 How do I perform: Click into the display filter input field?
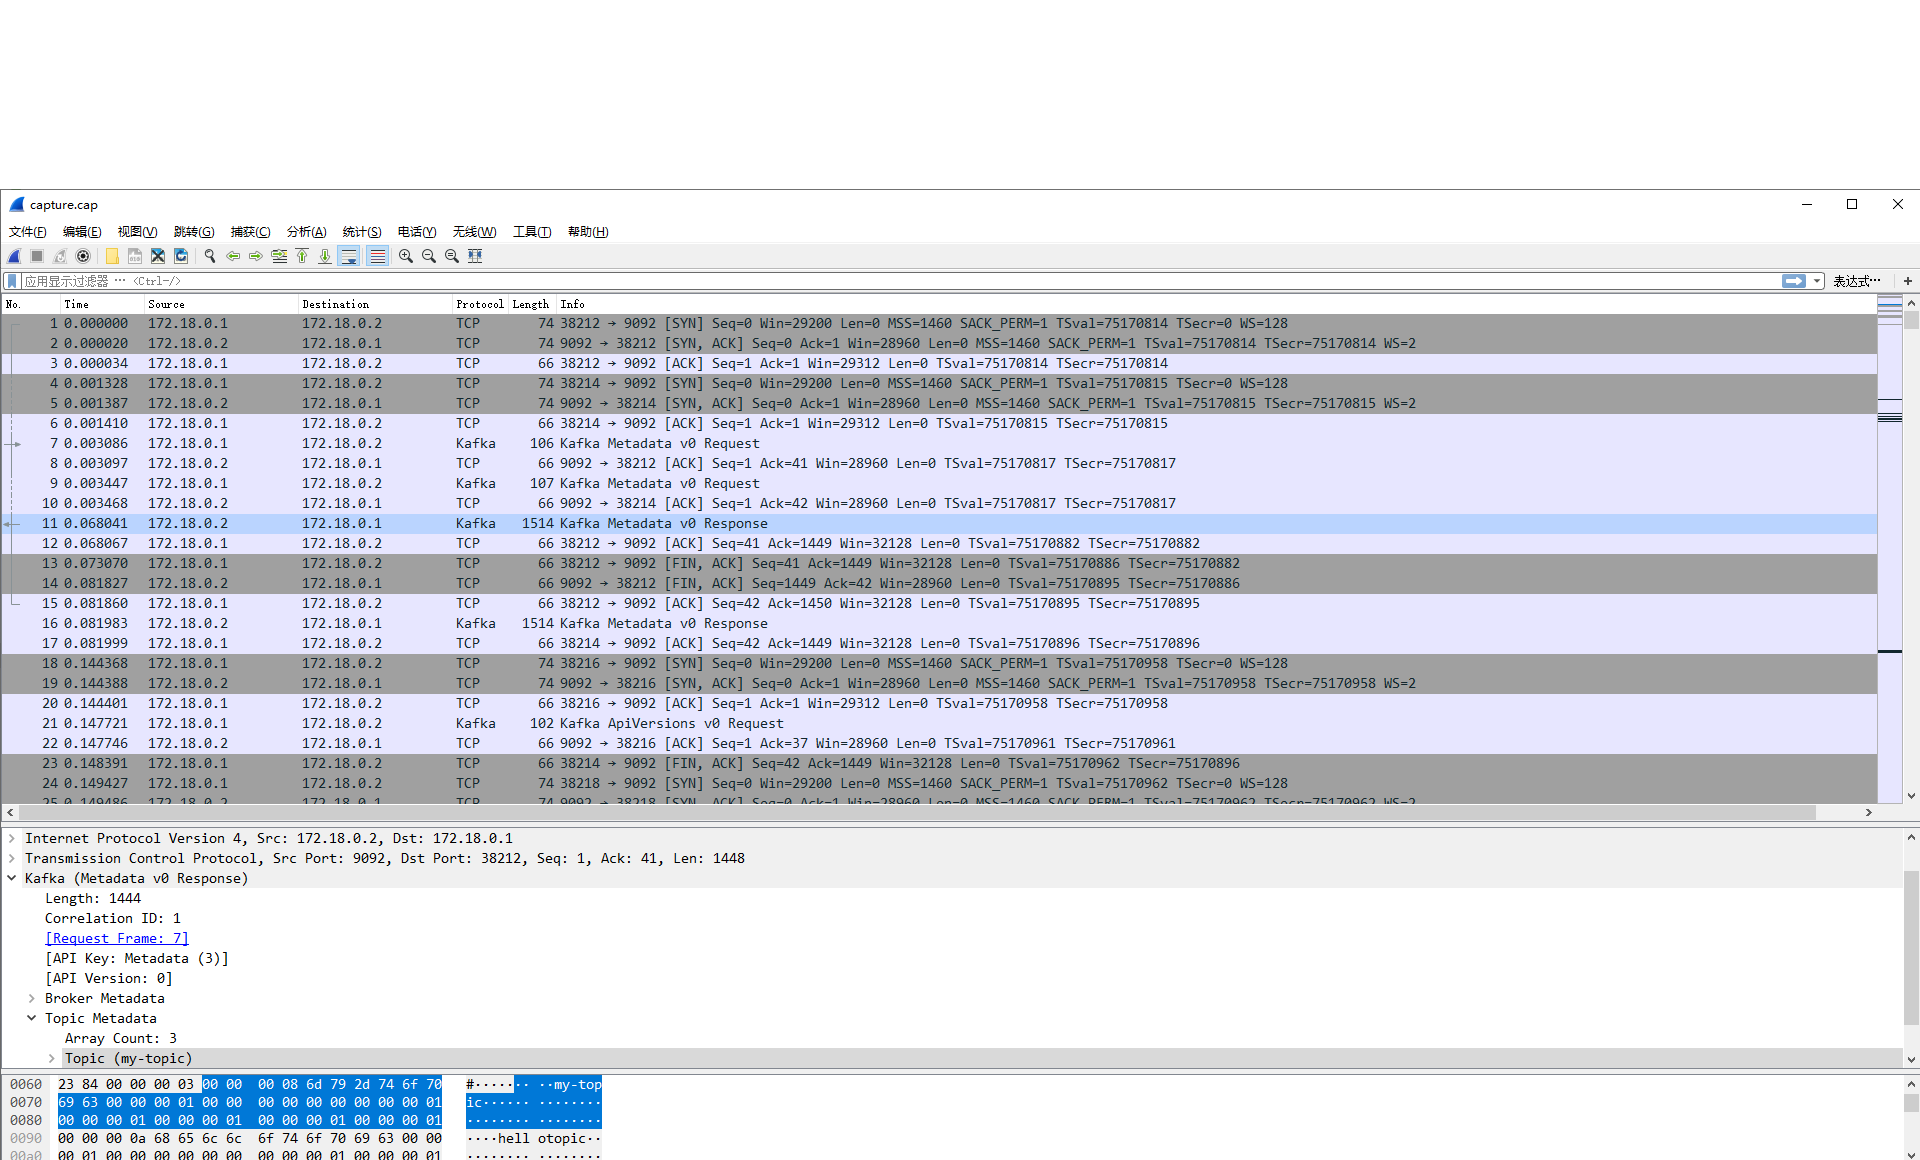(900, 281)
